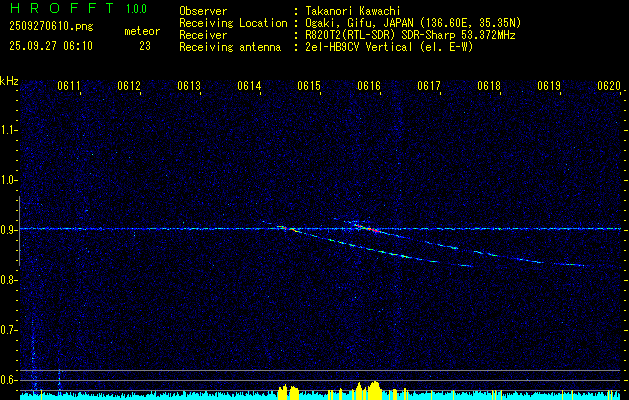Click the kHz axis unit label

tap(9, 81)
